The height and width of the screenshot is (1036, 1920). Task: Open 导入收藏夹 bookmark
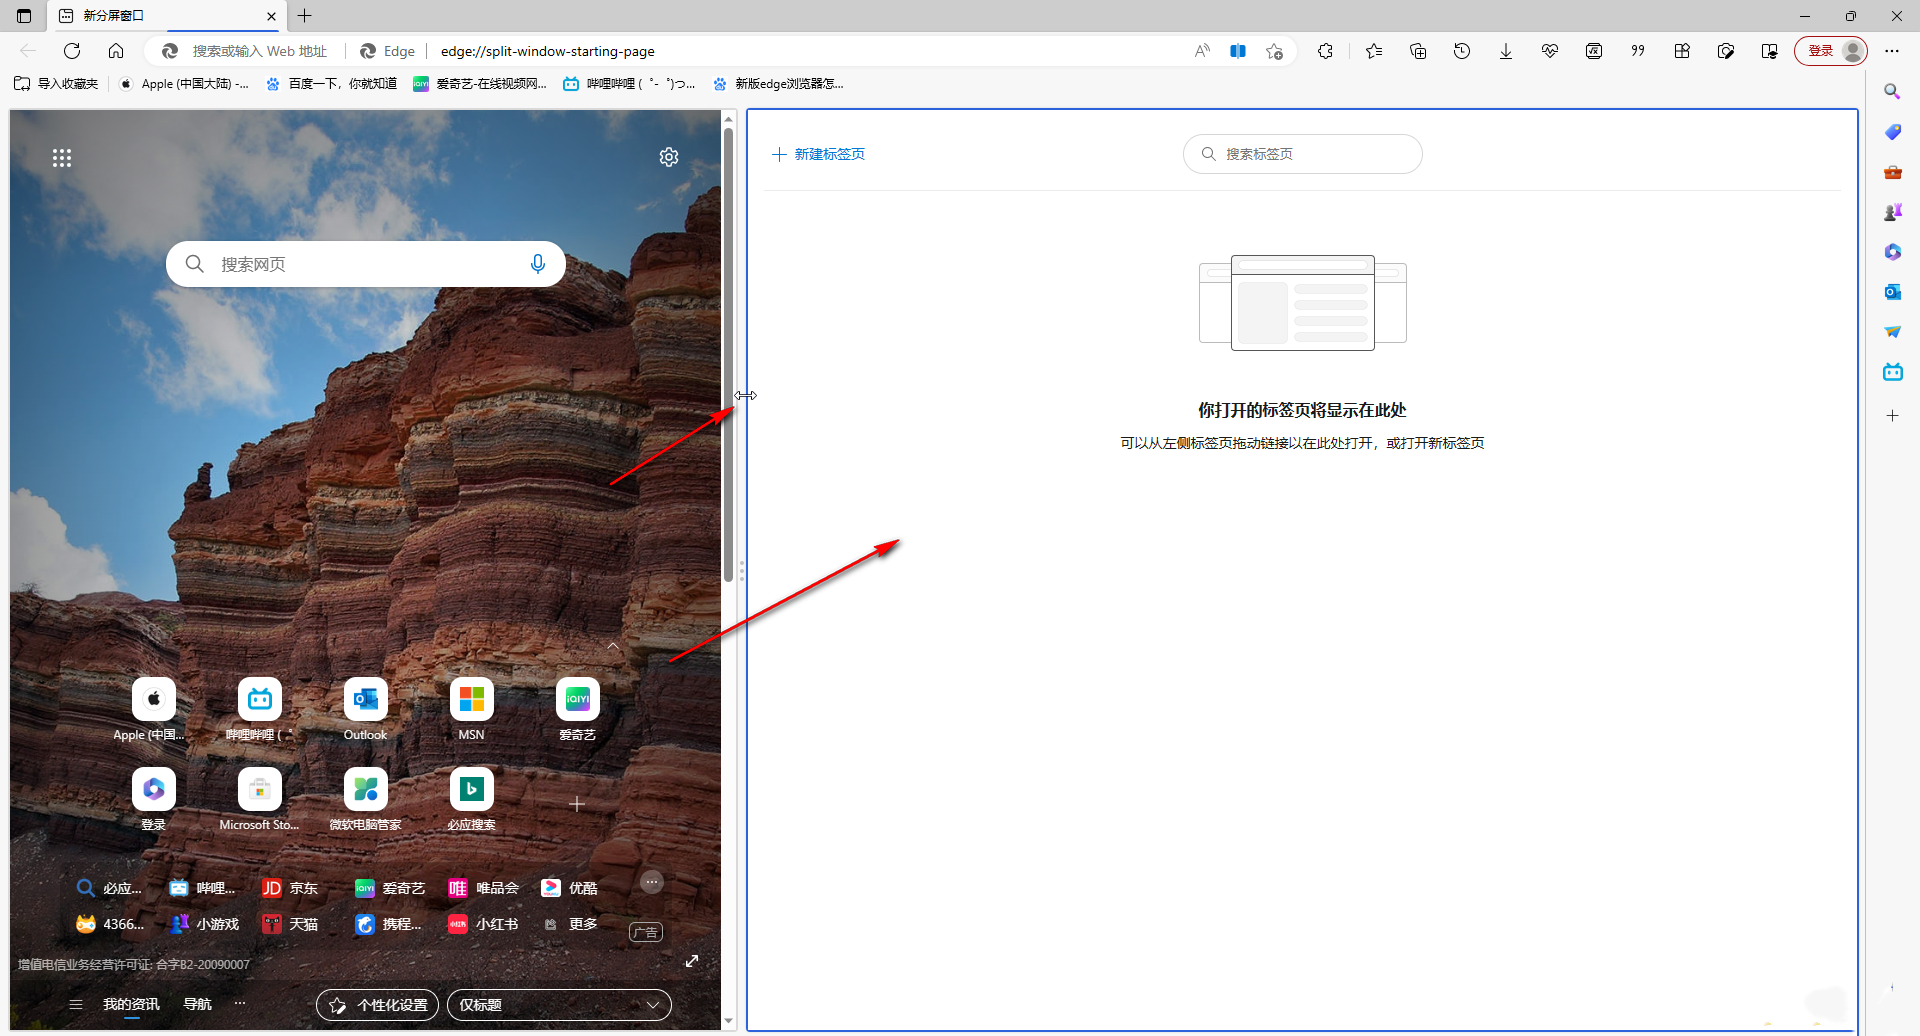[57, 84]
